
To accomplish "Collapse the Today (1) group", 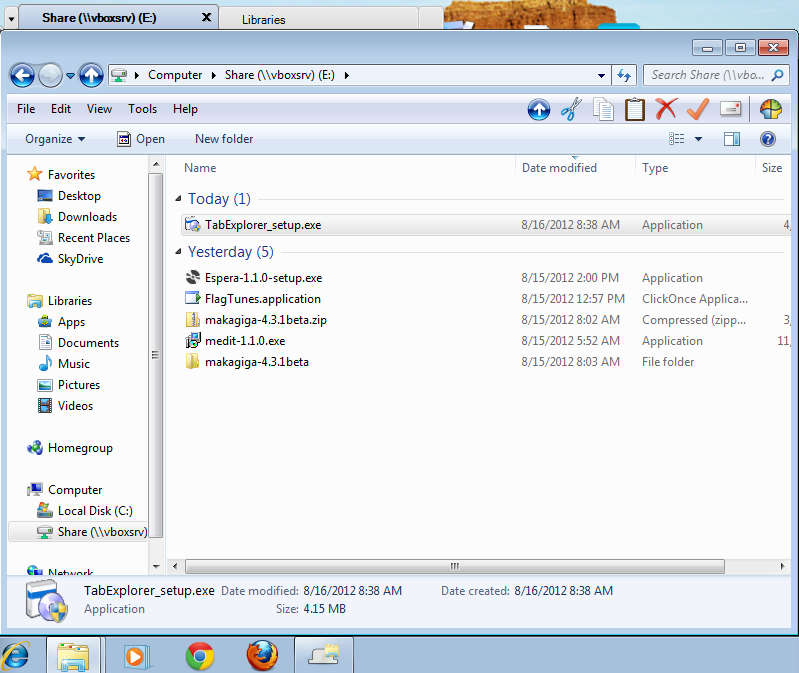I will point(179,199).
